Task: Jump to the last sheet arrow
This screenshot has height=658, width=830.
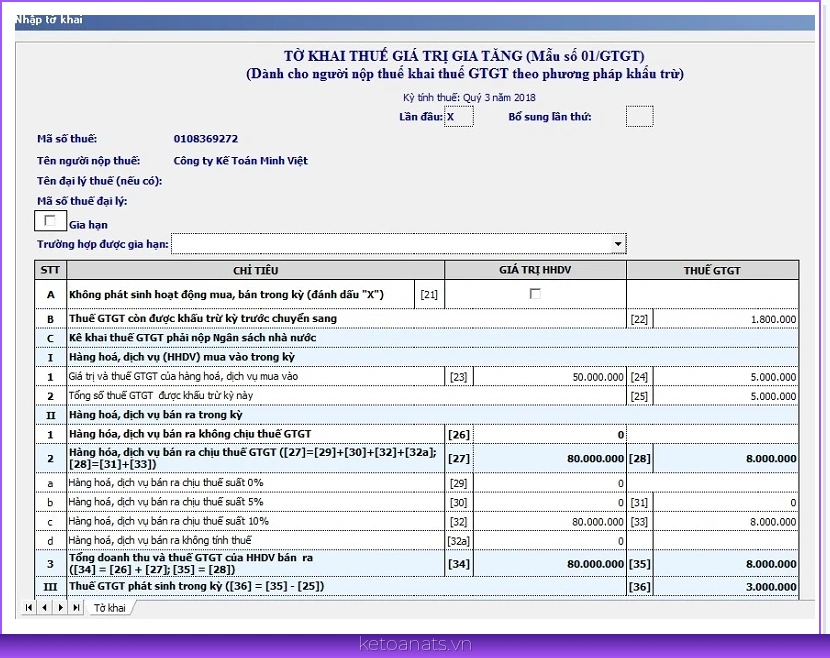Action: pos(76,607)
